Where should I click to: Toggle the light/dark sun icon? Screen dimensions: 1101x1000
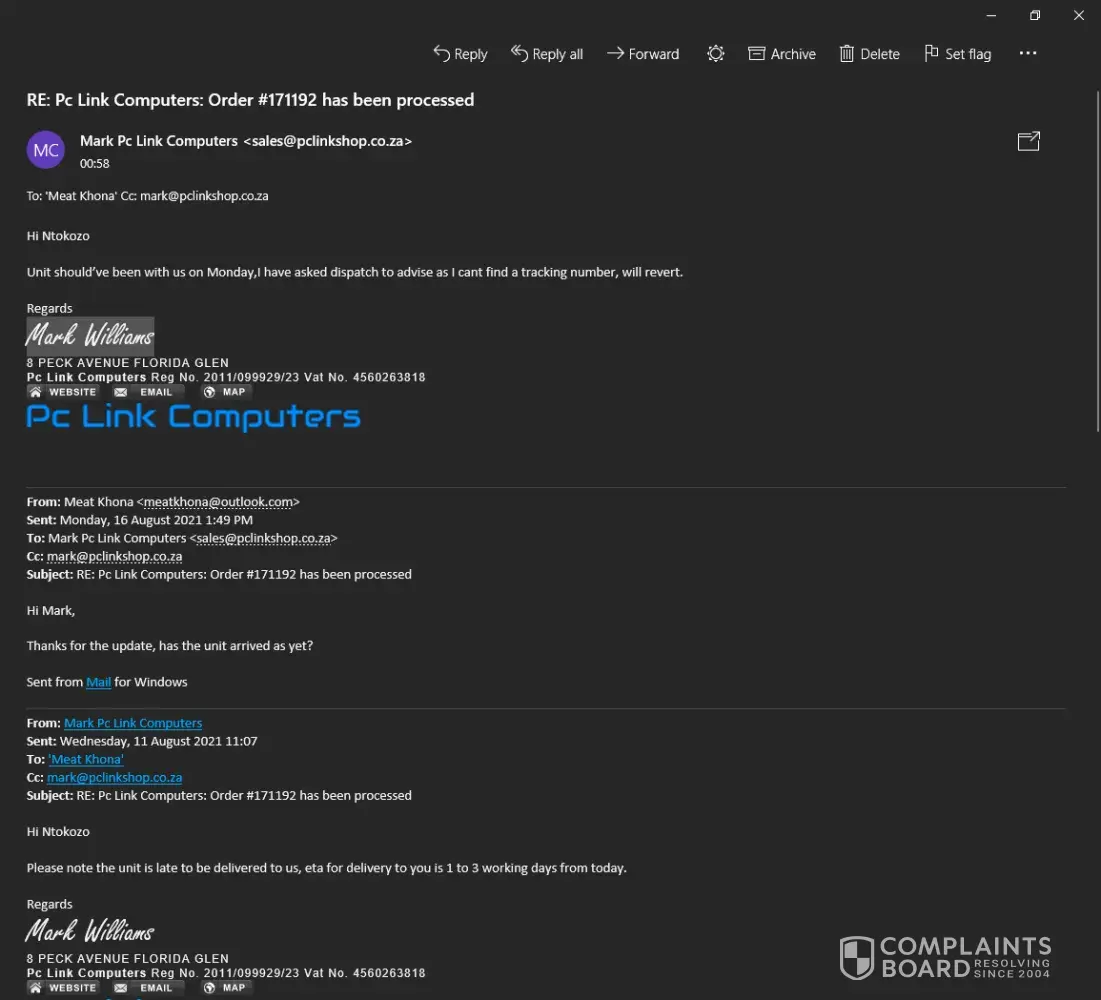point(716,54)
